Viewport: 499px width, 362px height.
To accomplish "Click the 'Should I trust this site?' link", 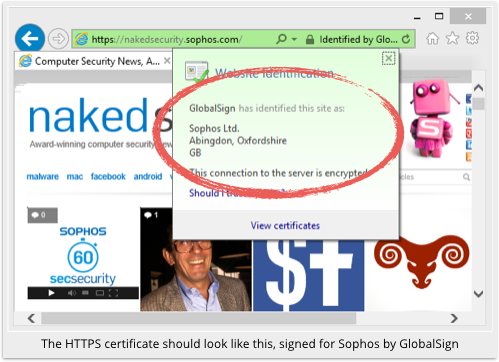I will click(x=237, y=193).
